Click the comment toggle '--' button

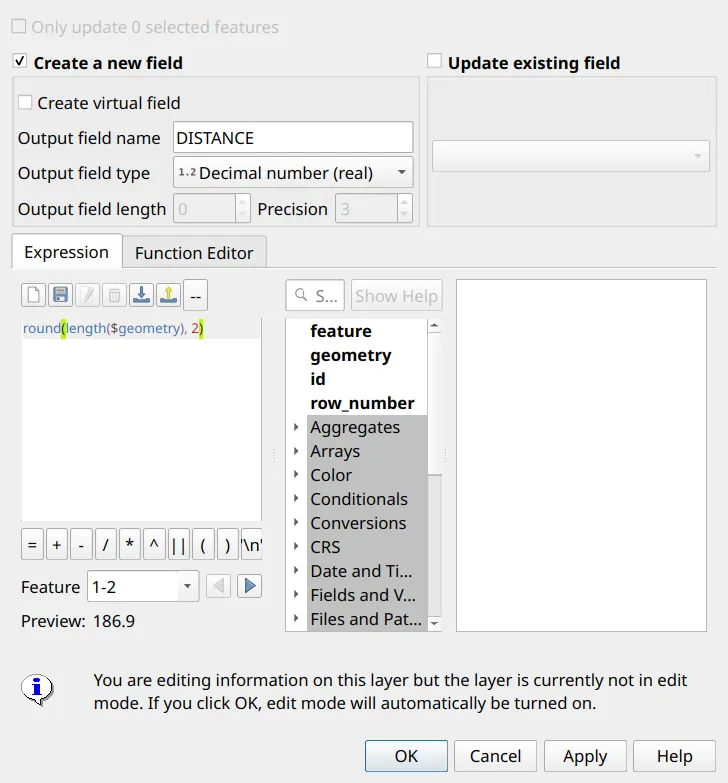point(196,295)
